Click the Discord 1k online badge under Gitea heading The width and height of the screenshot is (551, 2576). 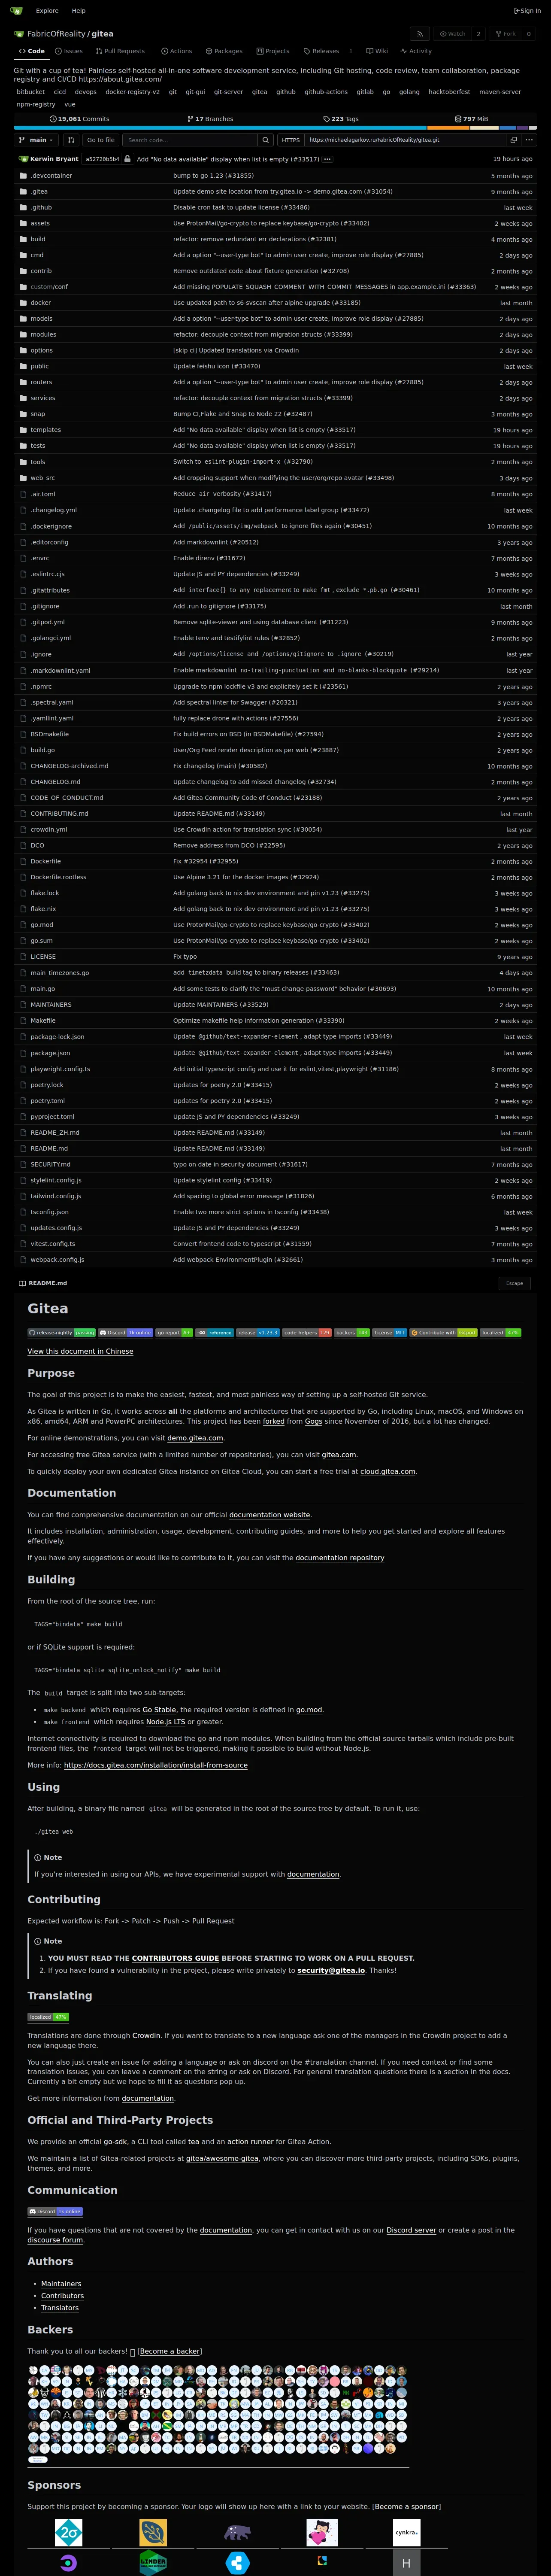(x=125, y=1333)
